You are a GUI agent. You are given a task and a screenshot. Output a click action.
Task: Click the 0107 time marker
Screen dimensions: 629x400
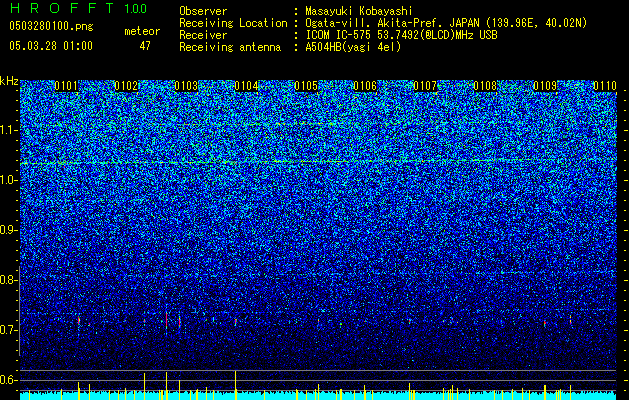point(425,86)
